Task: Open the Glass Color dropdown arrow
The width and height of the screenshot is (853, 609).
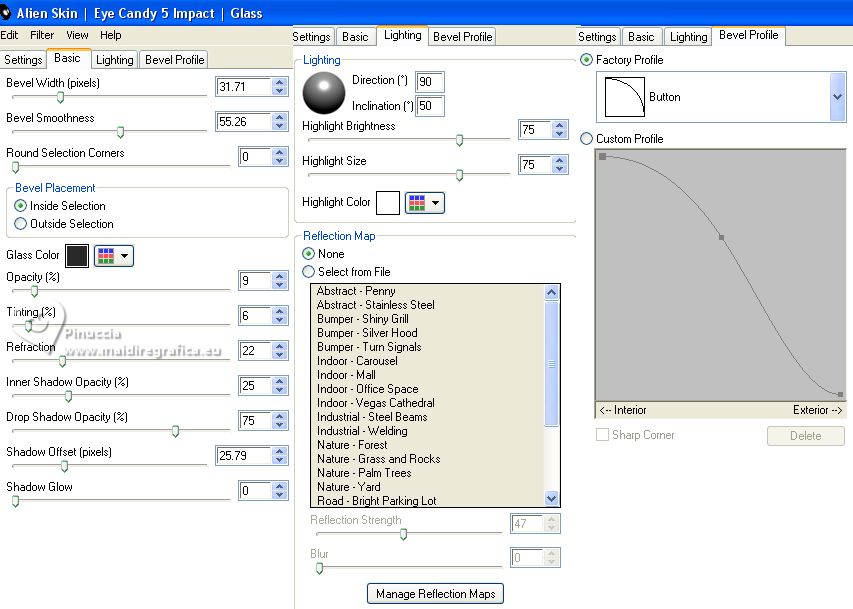Action: pos(125,256)
